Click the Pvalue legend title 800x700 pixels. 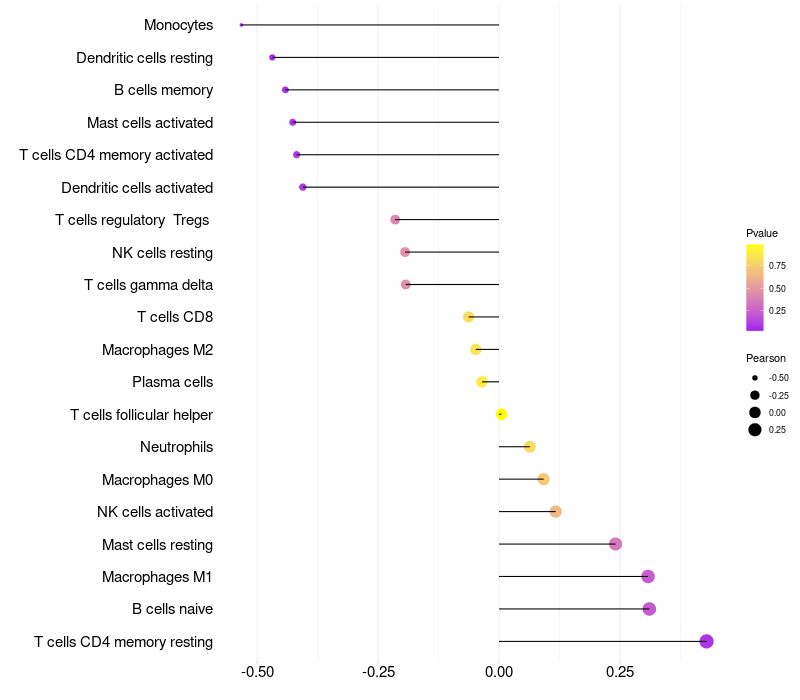pos(762,234)
